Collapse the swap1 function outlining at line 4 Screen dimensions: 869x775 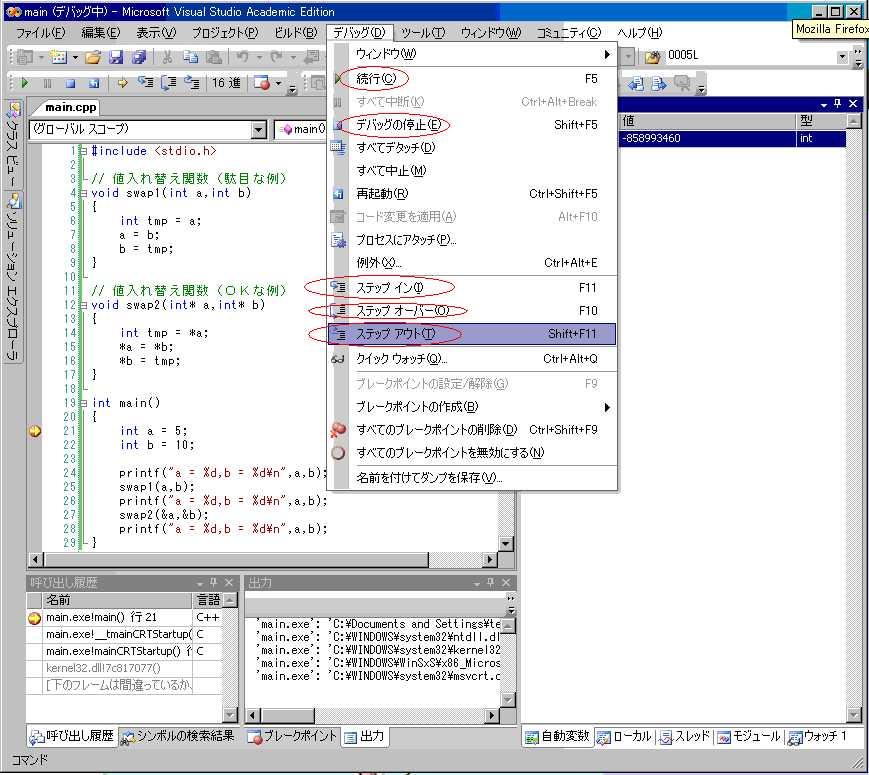pyautogui.click(x=84, y=193)
